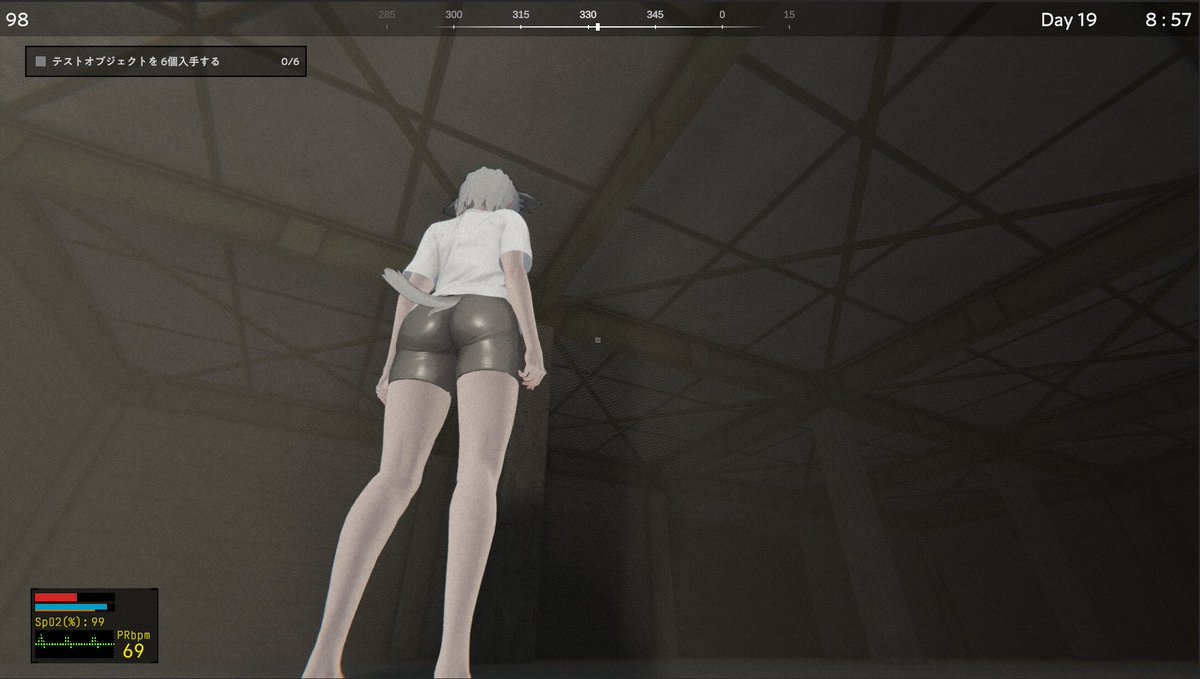
Task: Toggle the quest tracker panel
Action: [x=166, y=61]
